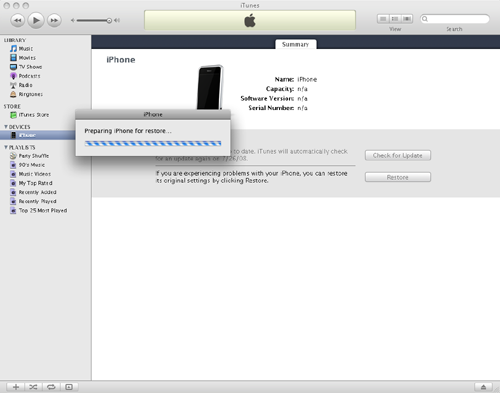Open Recently Added smart playlist
Viewport: 500px width, 393px height.
coord(33,192)
